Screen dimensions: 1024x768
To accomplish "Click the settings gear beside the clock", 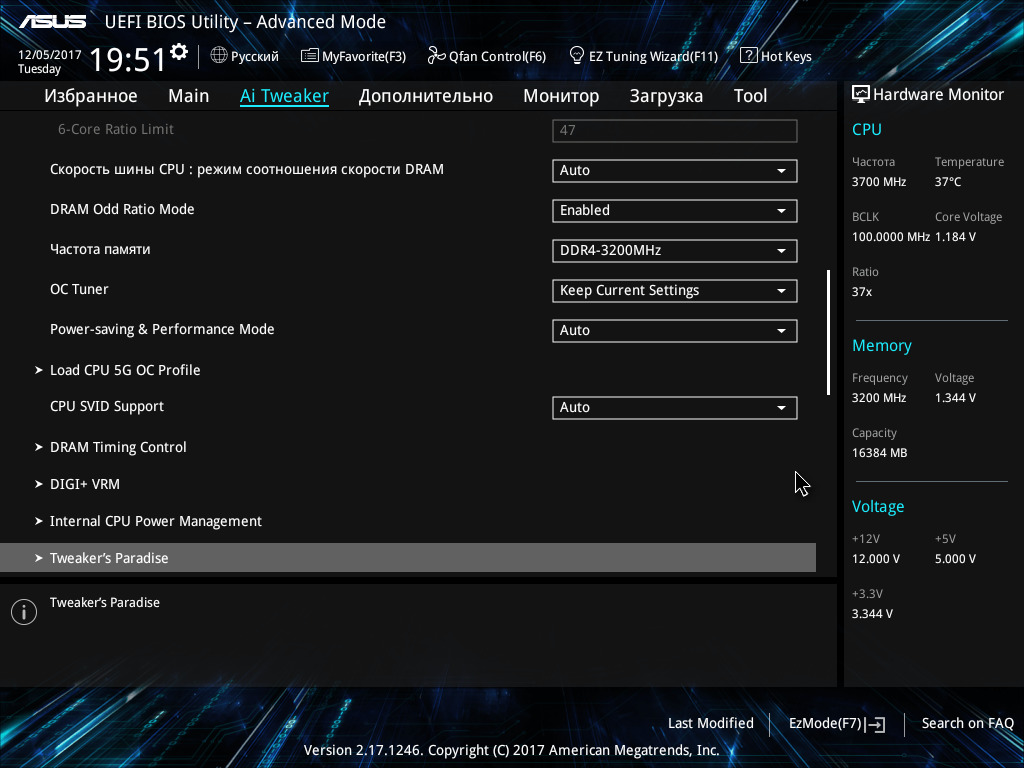I will coord(179,52).
